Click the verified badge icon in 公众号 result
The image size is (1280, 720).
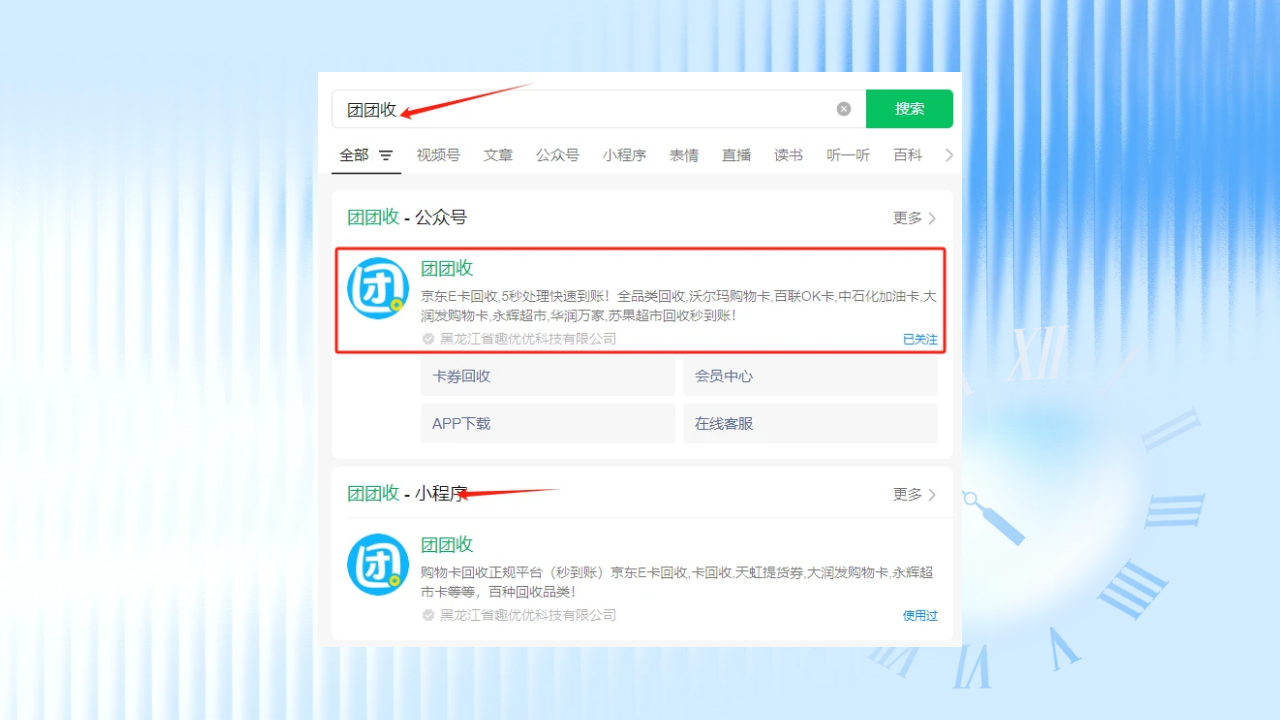pos(428,339)
